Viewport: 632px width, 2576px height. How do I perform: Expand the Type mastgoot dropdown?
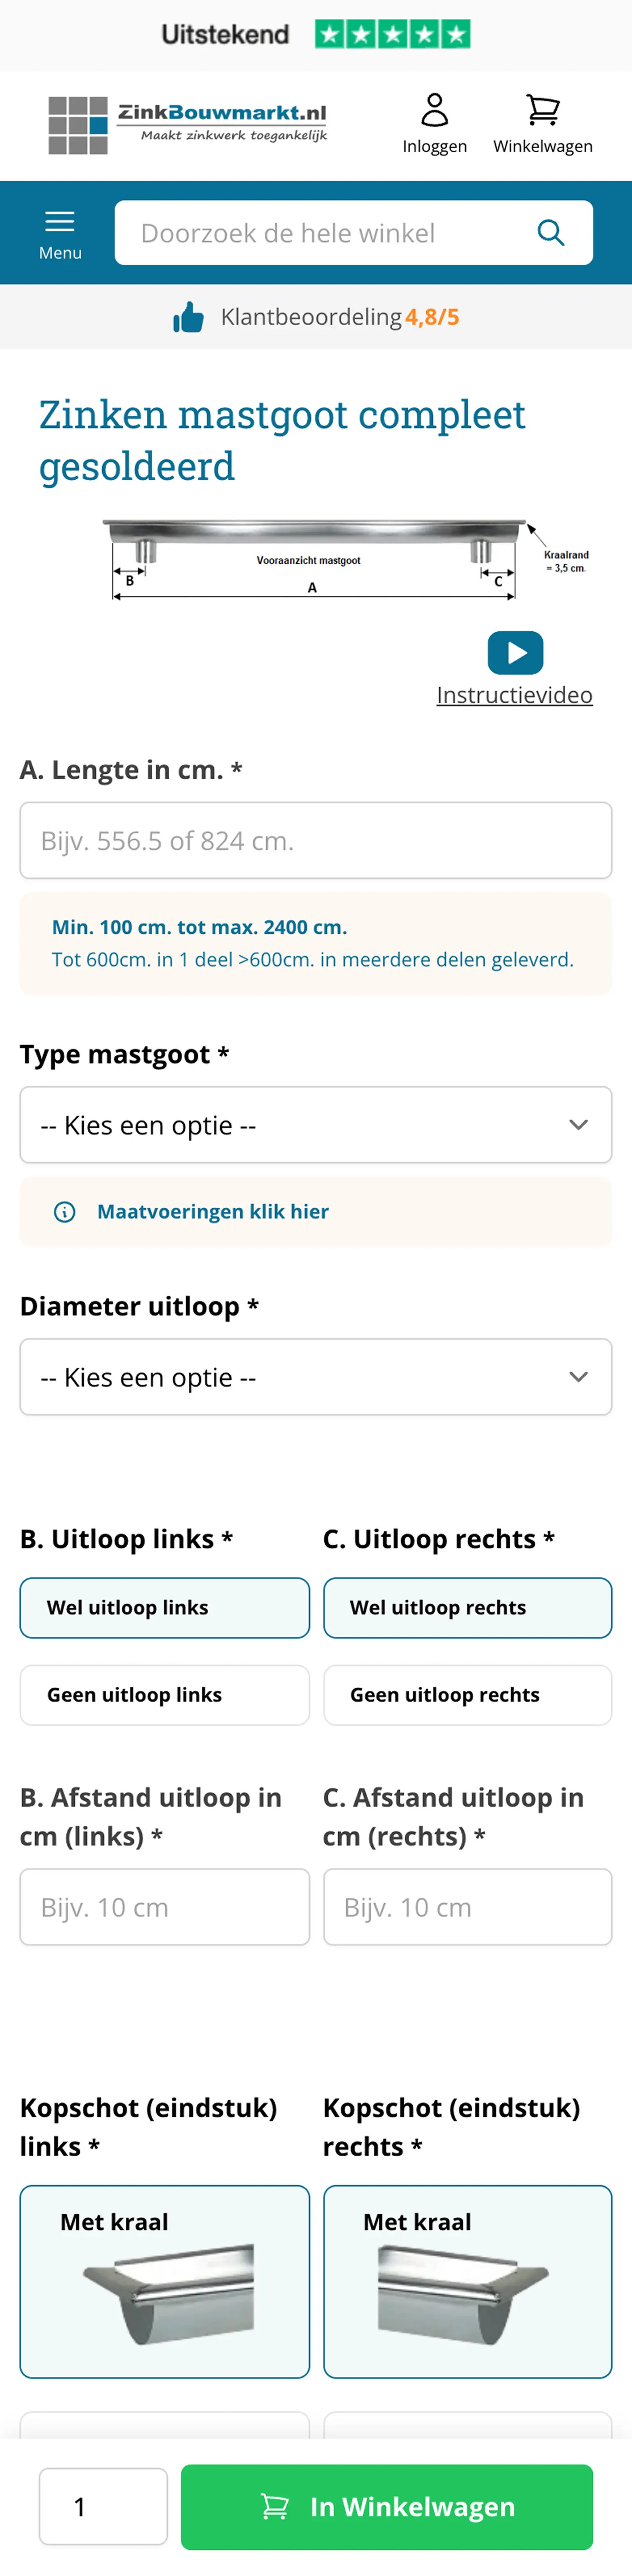316,1125
